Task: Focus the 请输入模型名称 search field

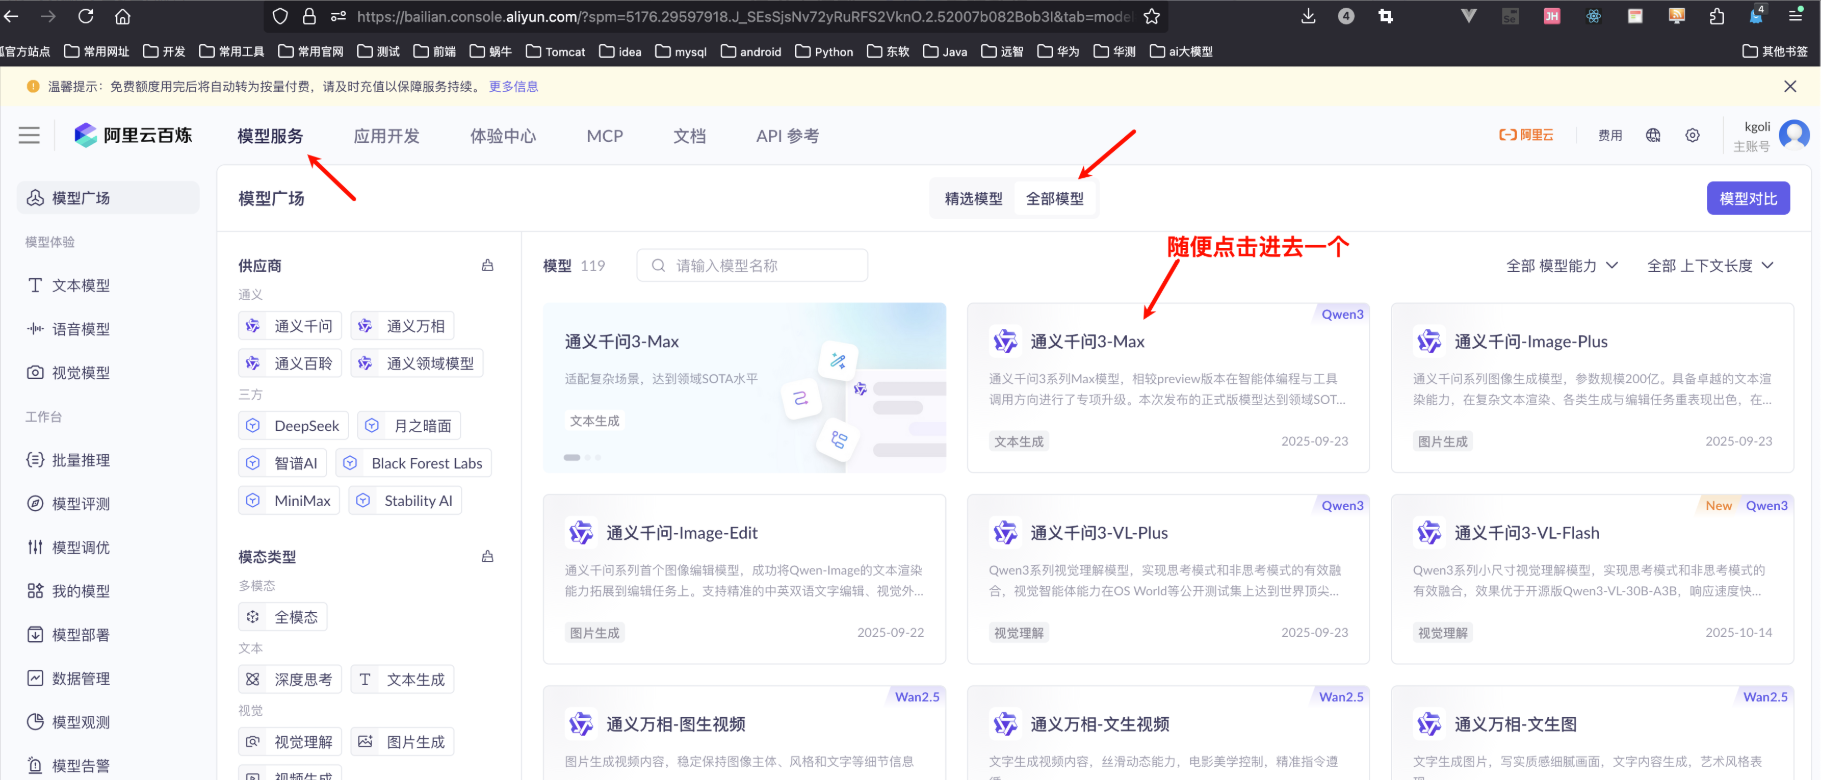Action: 752,265
